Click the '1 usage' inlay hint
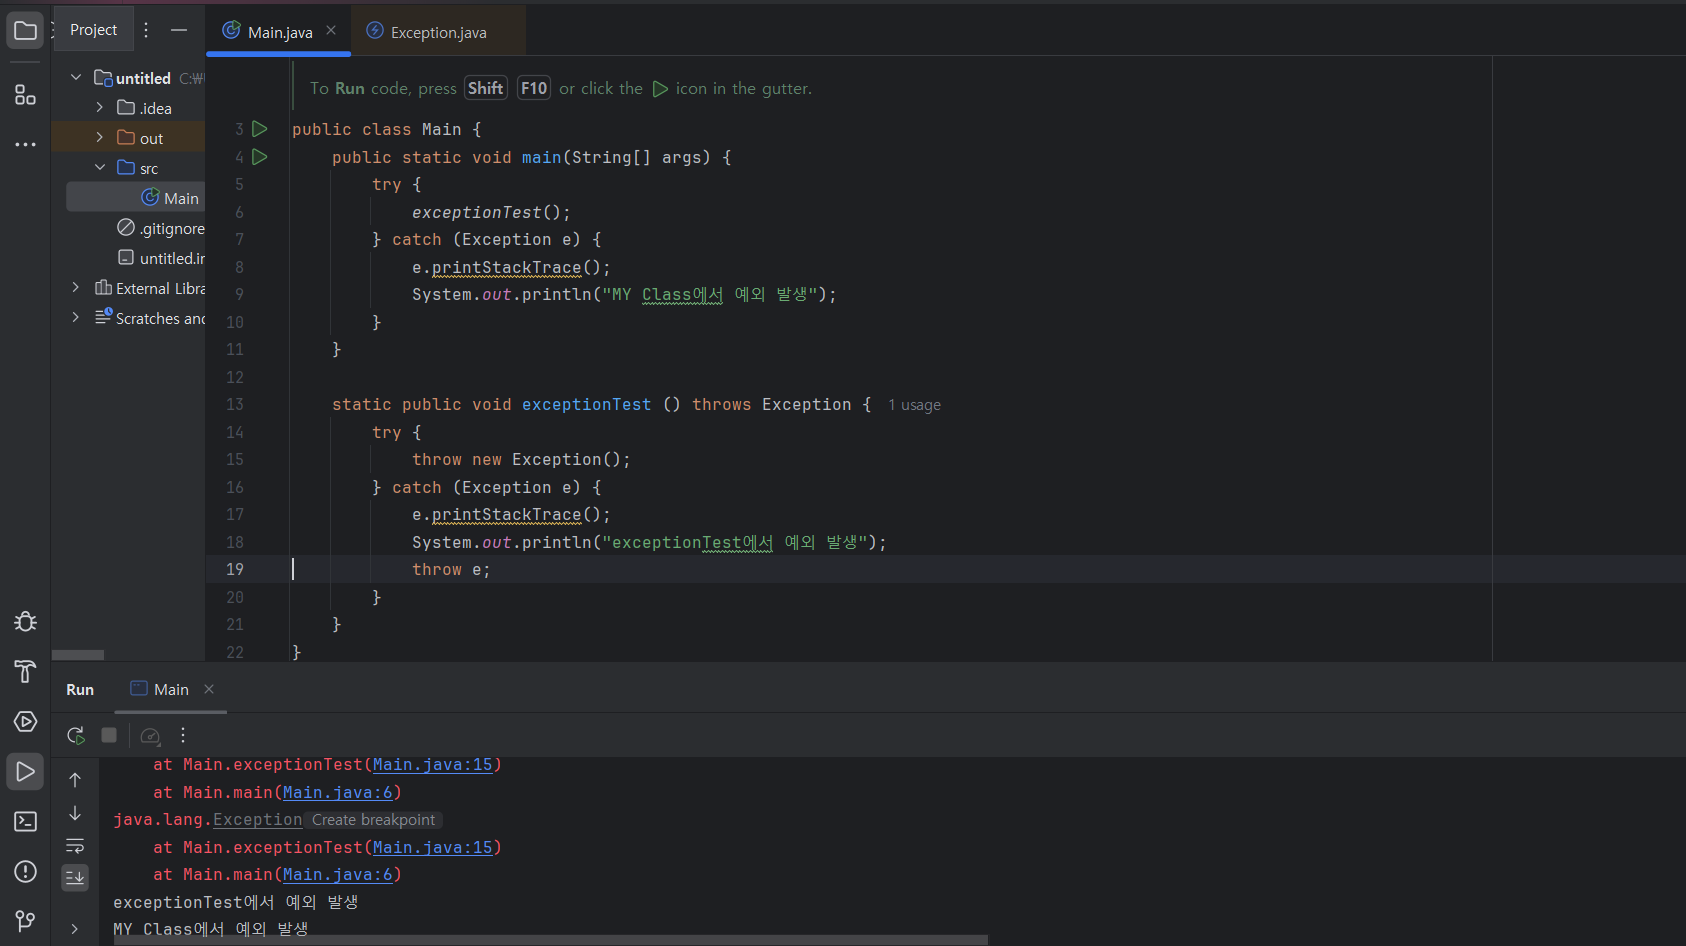 [x=914, y=405]
